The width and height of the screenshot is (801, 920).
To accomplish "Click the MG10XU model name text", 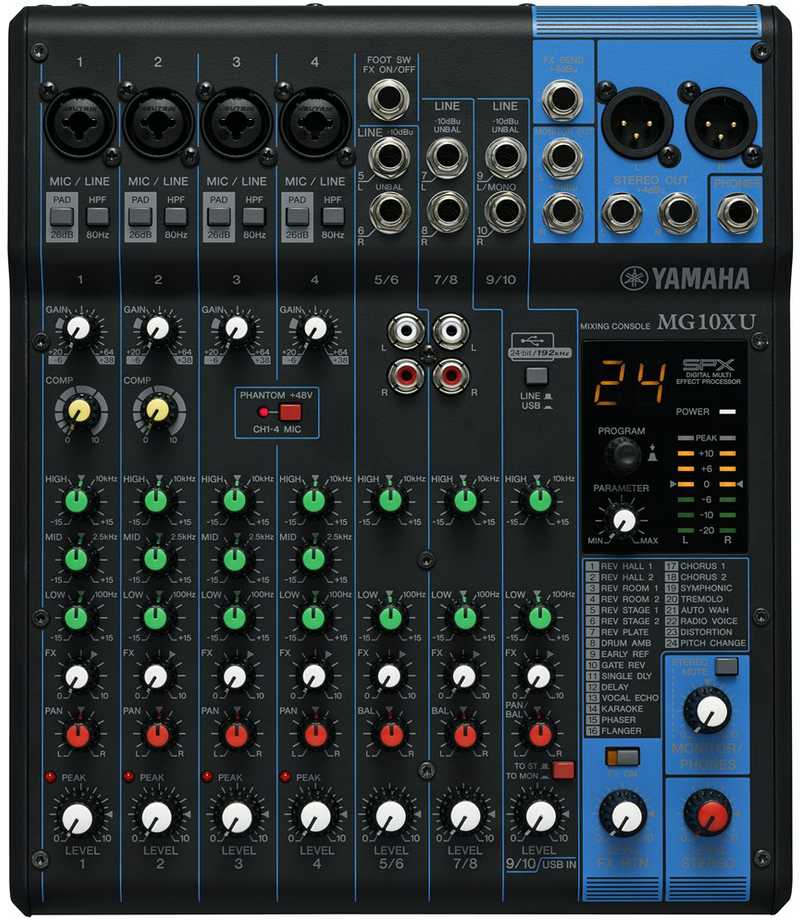I will tap(706, 322).
